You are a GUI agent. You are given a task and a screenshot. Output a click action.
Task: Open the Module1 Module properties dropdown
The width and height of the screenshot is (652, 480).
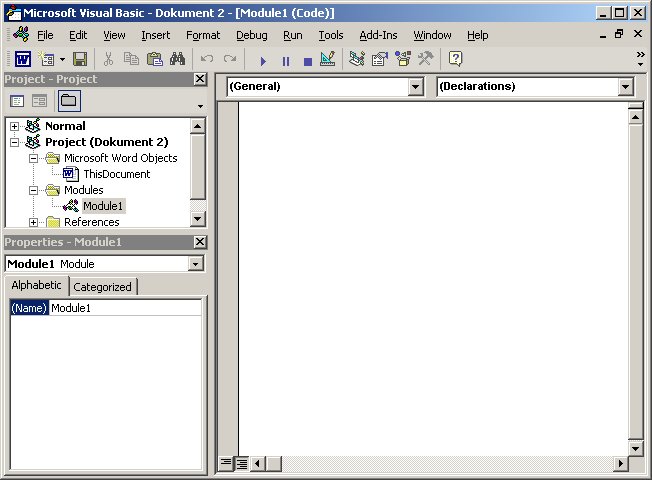[x=195, y=264]
